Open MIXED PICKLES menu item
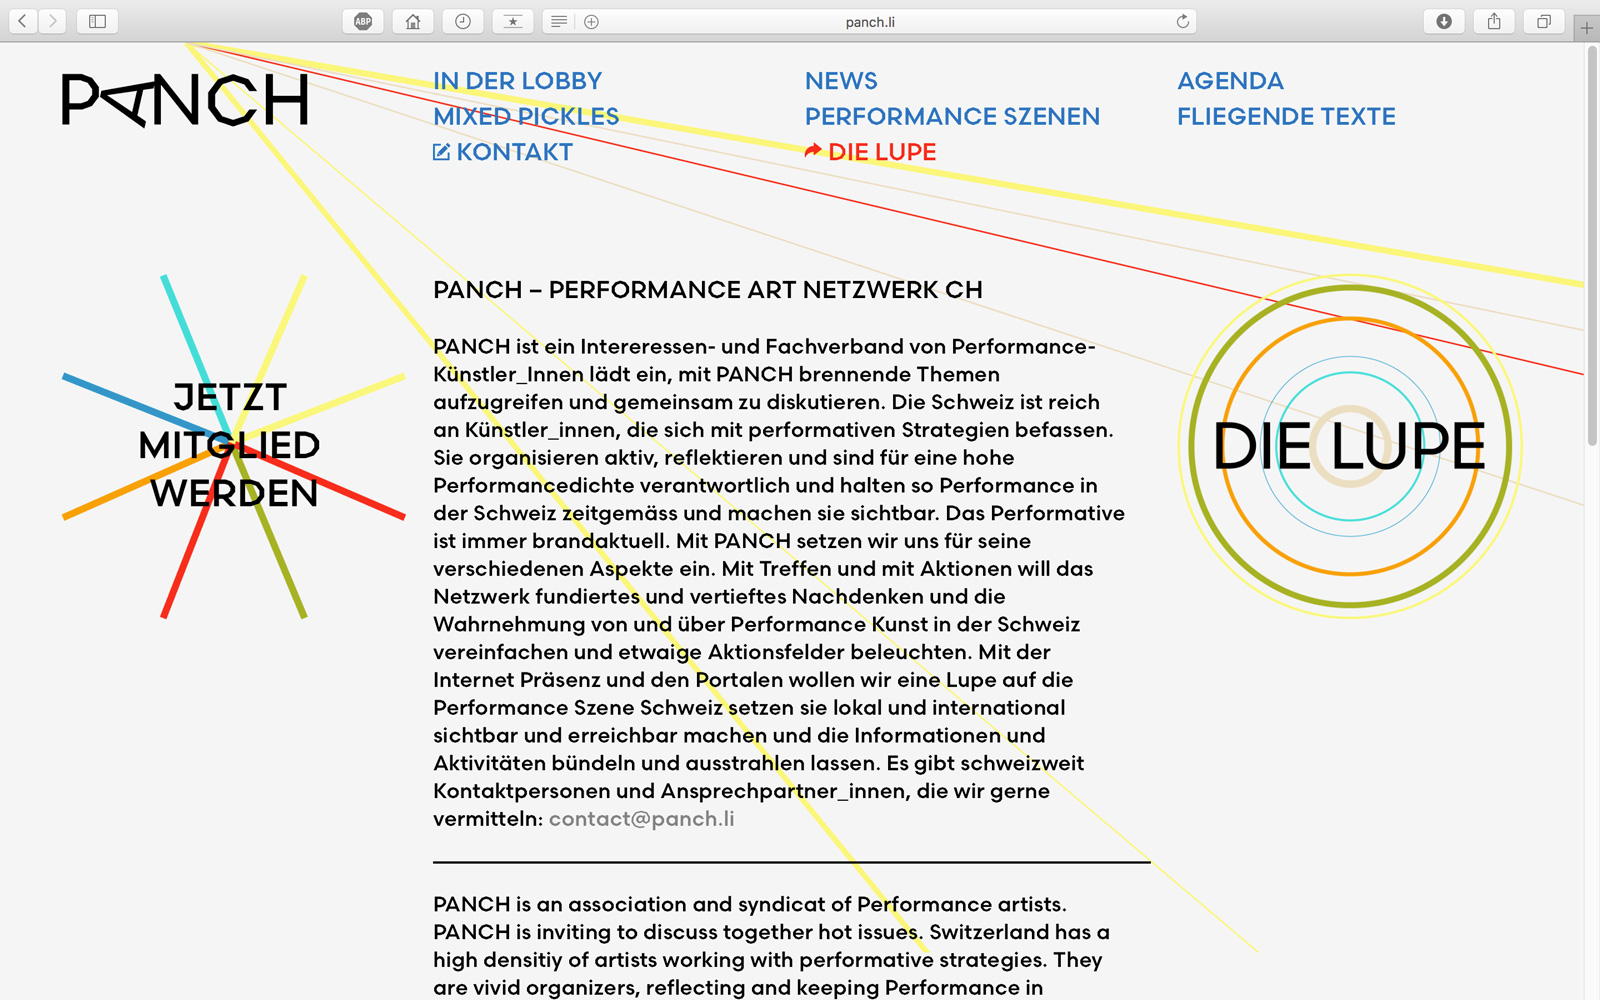The width and height of the screenshot is (1600, 1000). (x=526, y=116)
